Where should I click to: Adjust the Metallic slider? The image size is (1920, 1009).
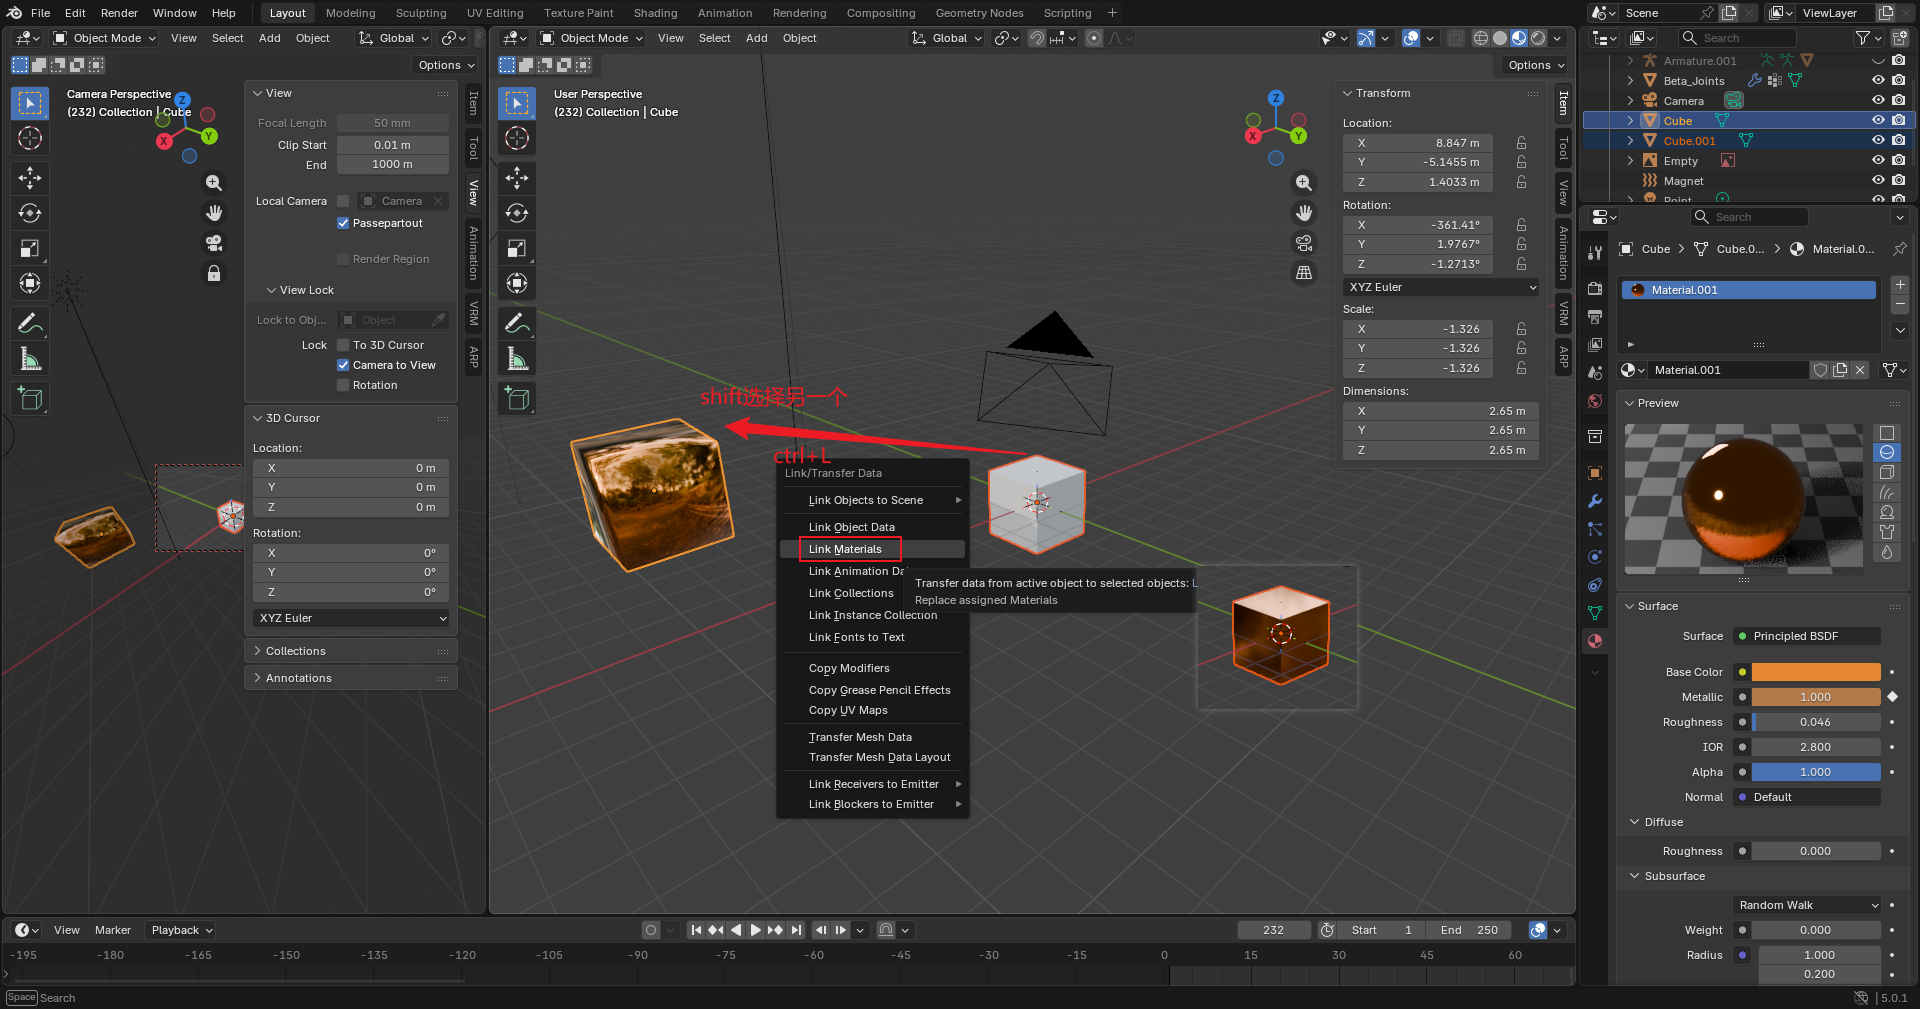(x=1816, y=697)
